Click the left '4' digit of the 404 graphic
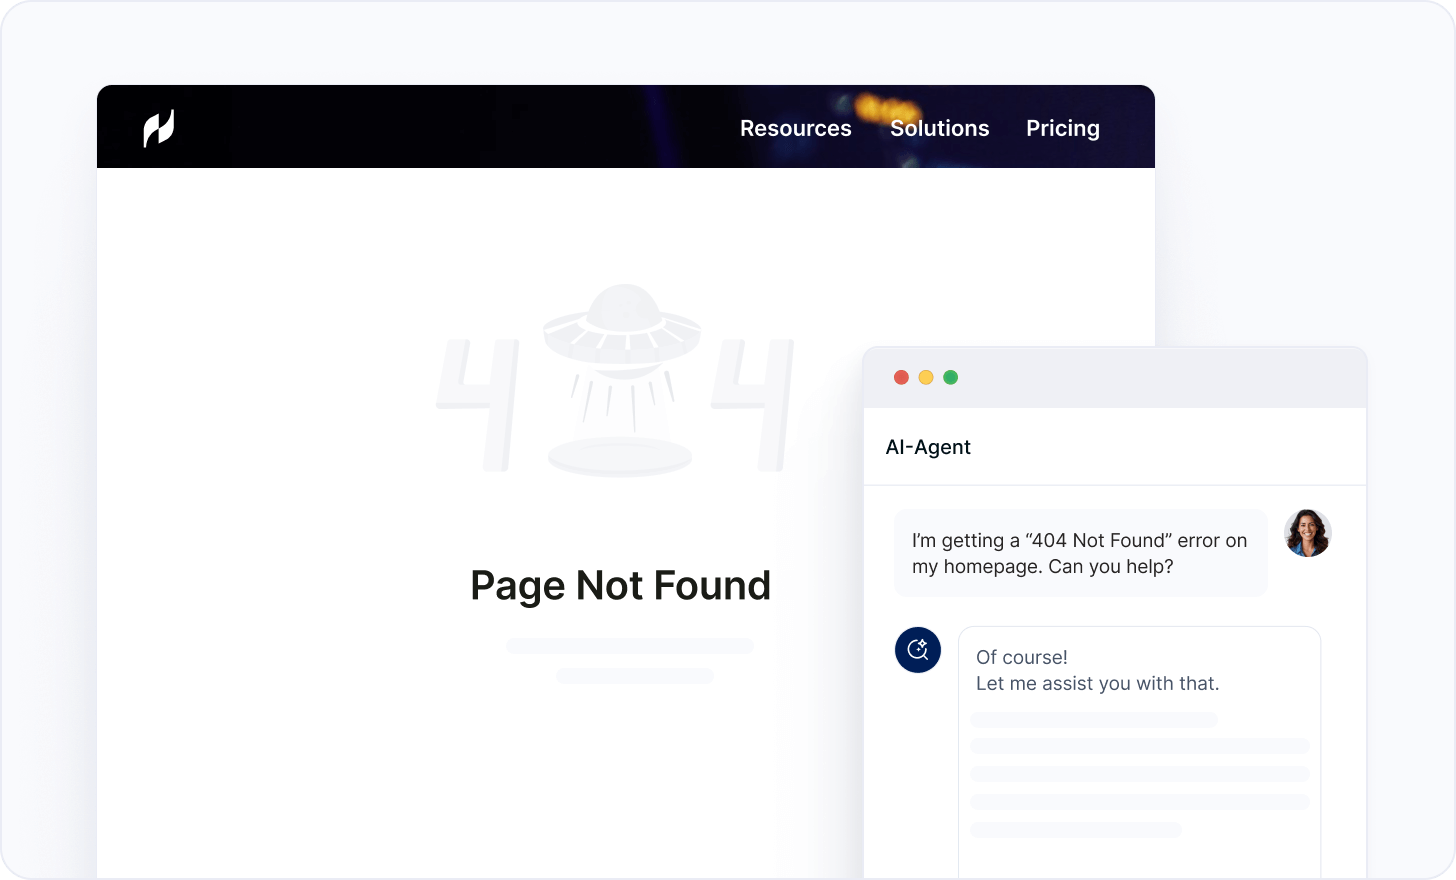 pyautogui.click(x=478, y=405)
